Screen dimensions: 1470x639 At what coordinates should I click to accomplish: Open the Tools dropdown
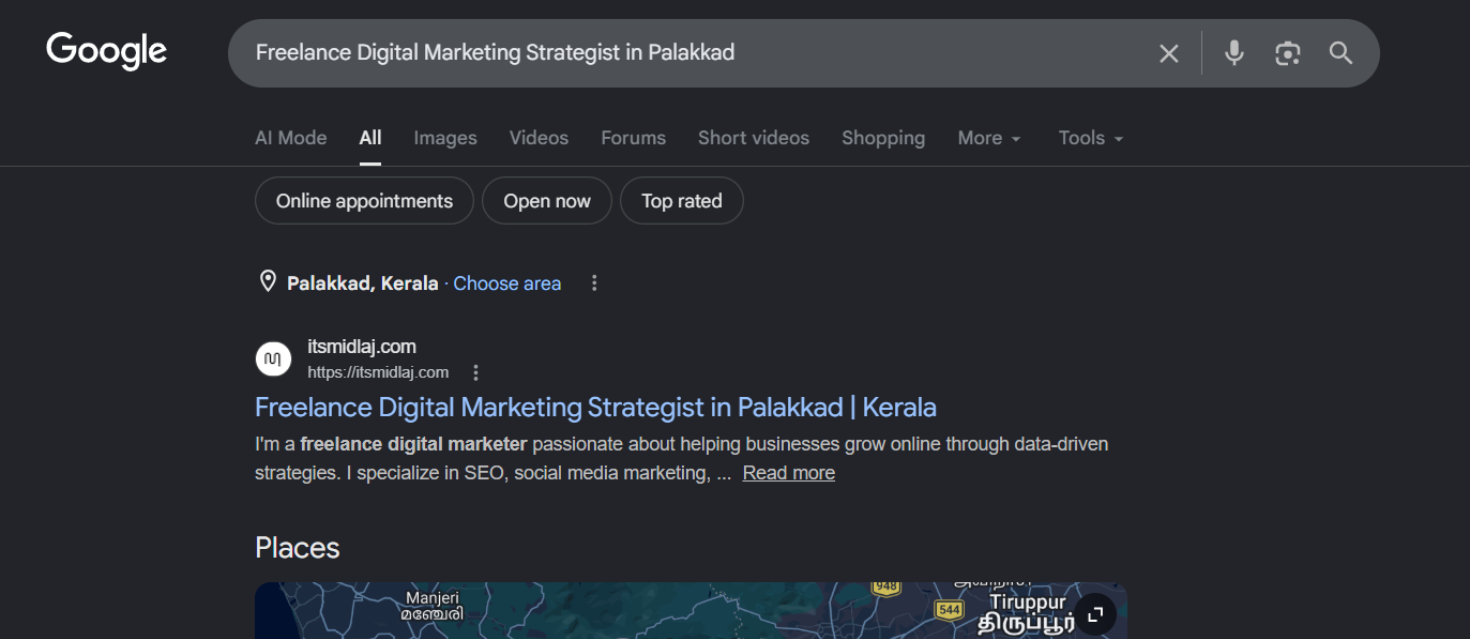(x=1091, y=138)
